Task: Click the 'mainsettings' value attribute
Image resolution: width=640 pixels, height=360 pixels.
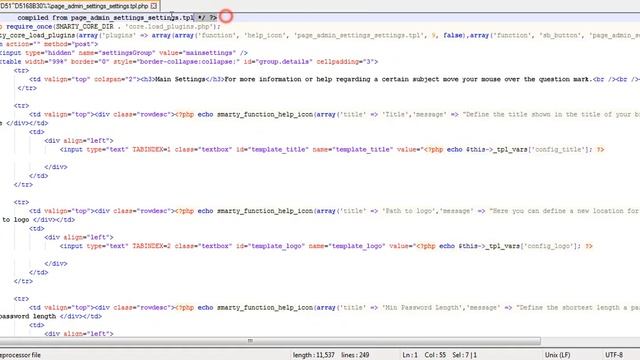Action: tap(209, 53)
